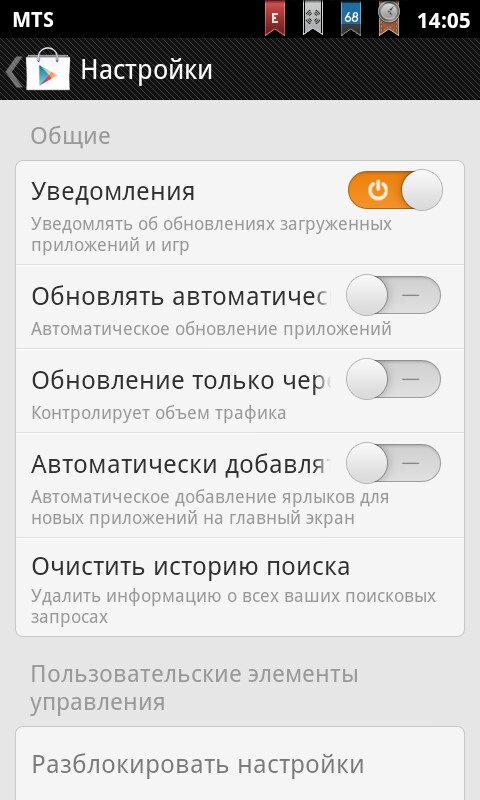The height and width of the screenshot is (800, 480).
Task: Tap the Пользовательские элементы управления section header
Action: (194, 688)
